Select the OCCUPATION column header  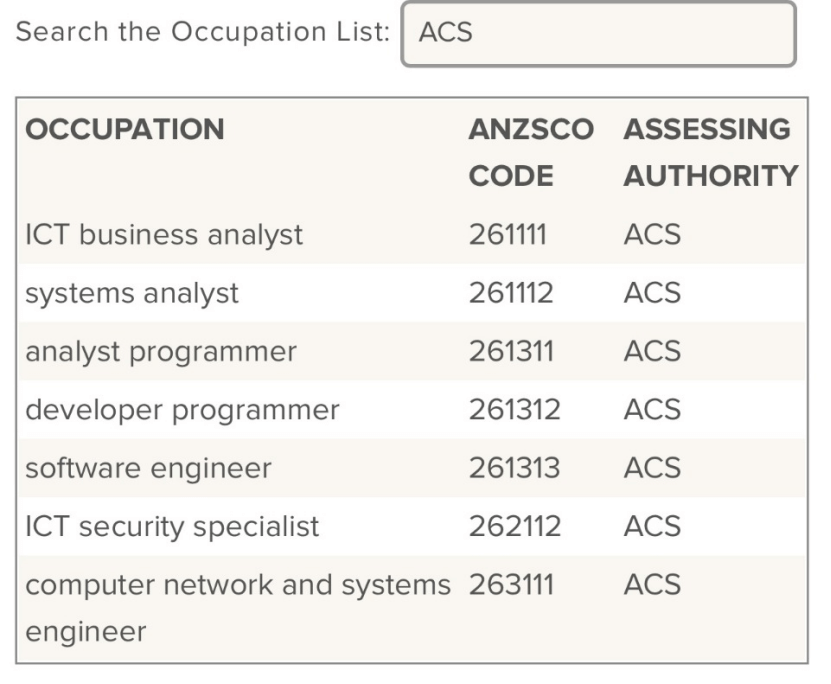pyautogui.click(x=125, y=129)
